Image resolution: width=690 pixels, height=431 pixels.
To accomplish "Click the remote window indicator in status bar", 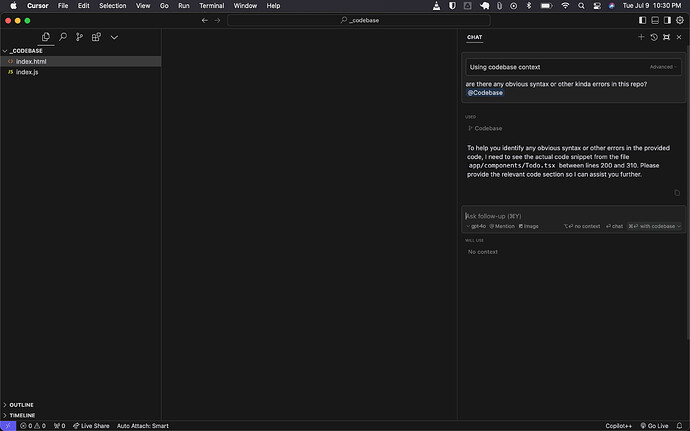I will point(8,426).
